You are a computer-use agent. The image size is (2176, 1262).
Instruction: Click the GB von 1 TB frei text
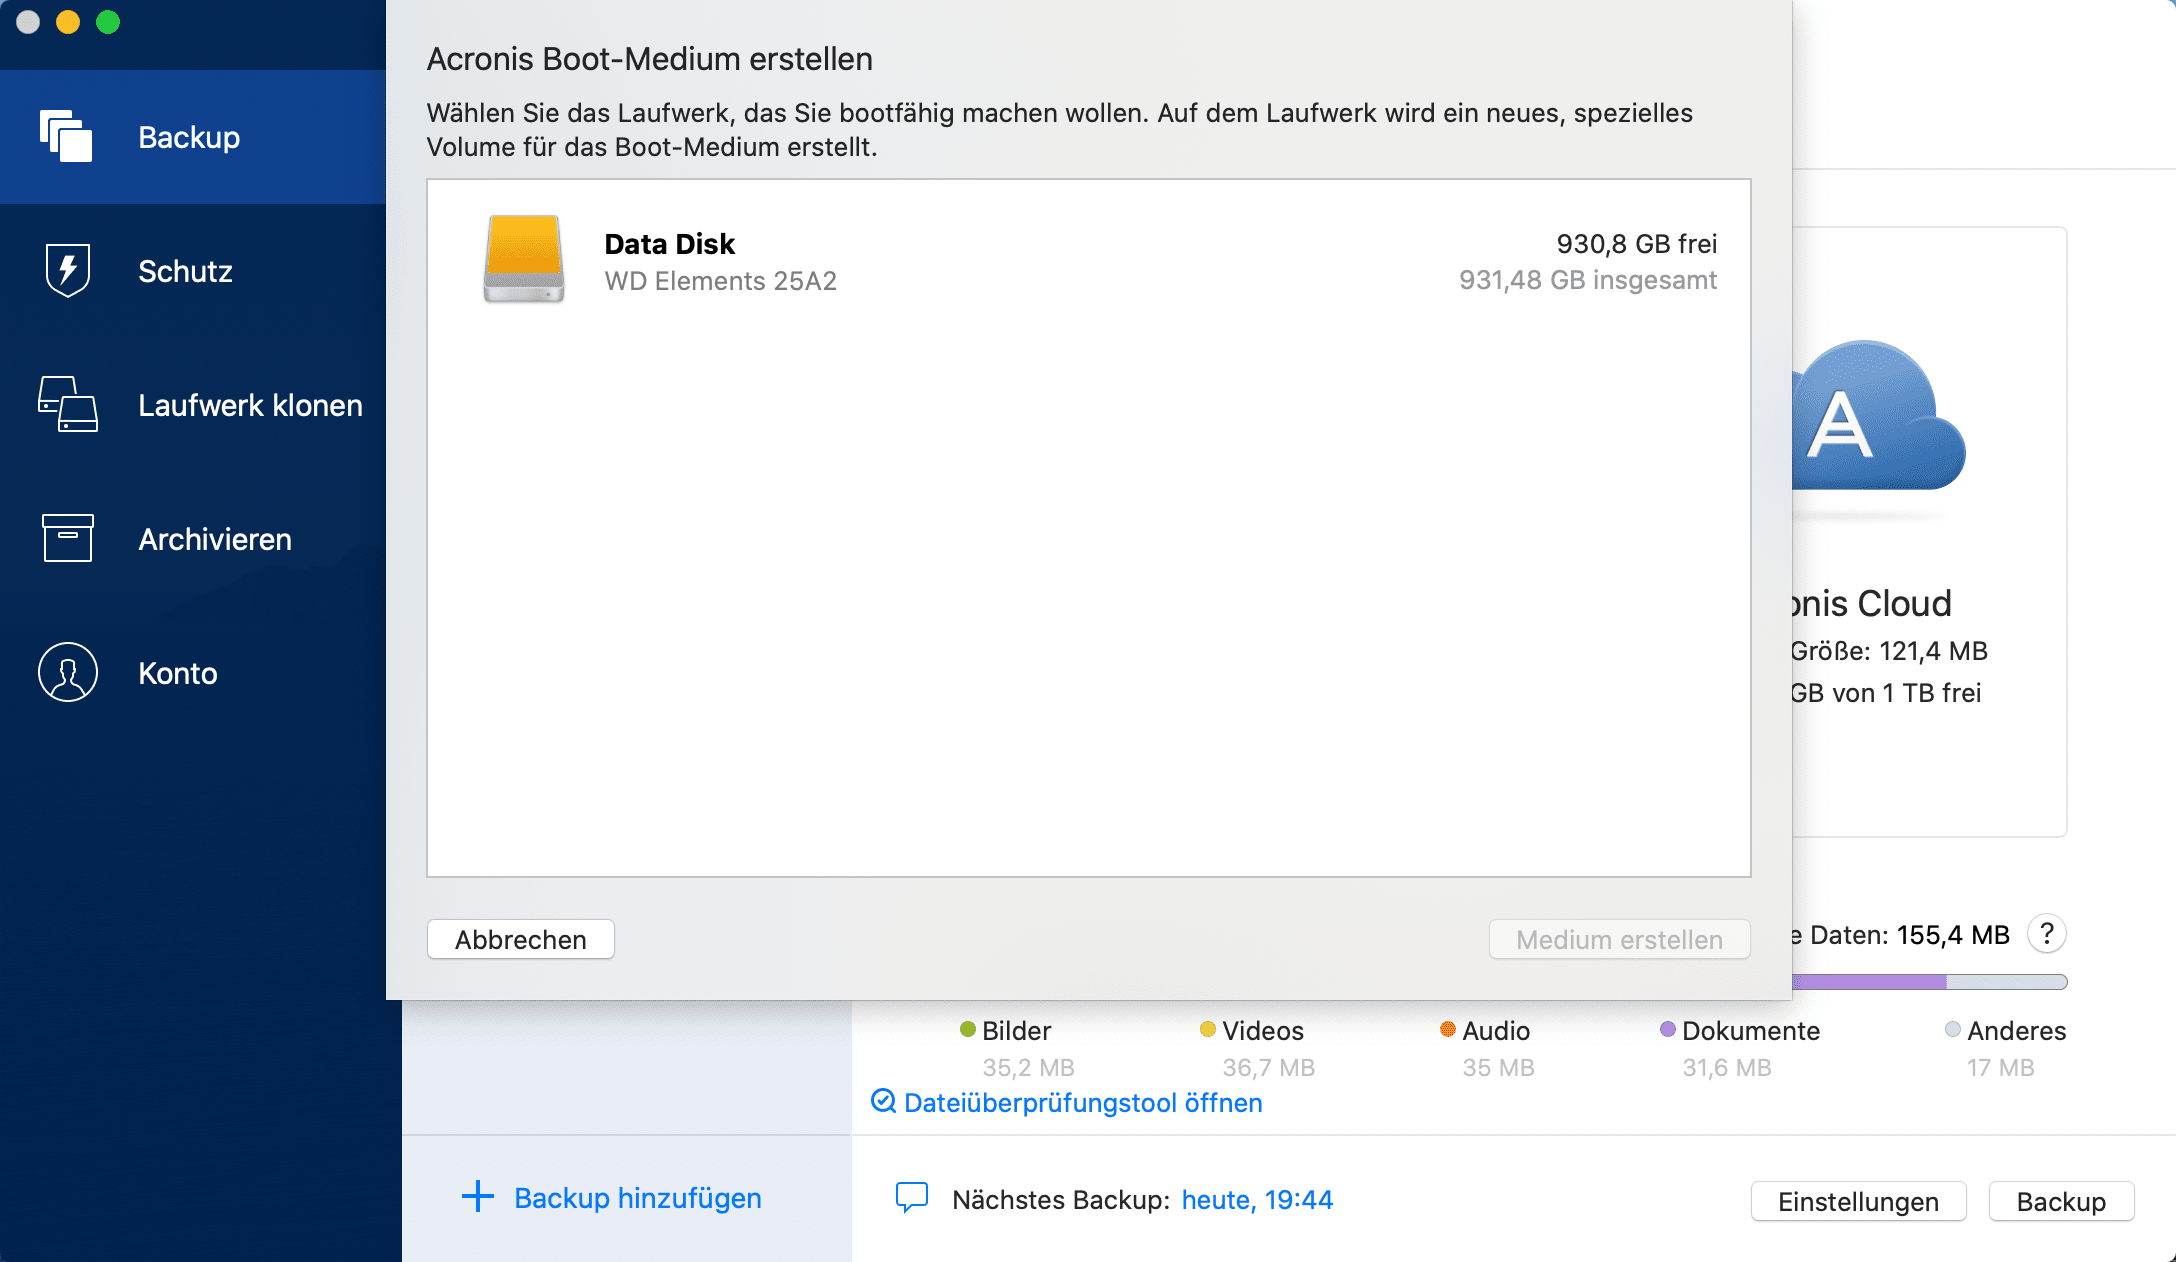pos(1886,693)
